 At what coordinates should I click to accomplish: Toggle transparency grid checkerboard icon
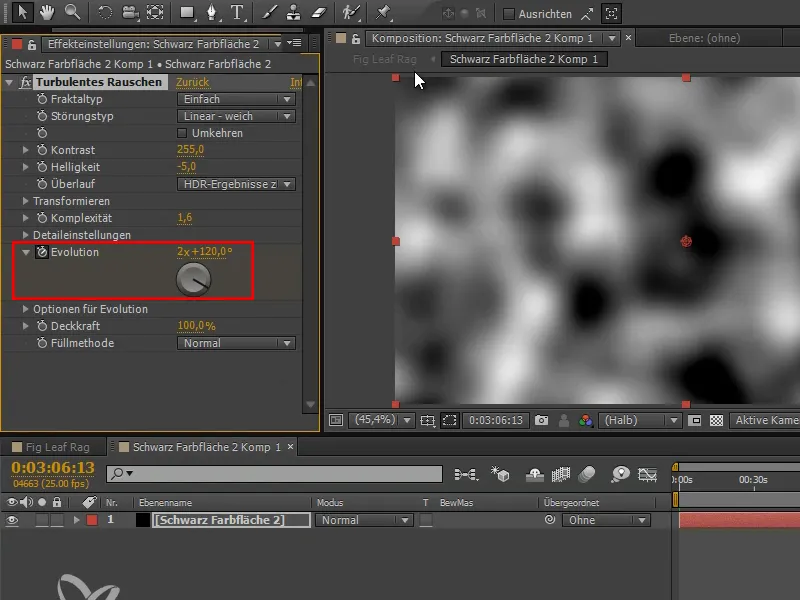pos(716,420)
